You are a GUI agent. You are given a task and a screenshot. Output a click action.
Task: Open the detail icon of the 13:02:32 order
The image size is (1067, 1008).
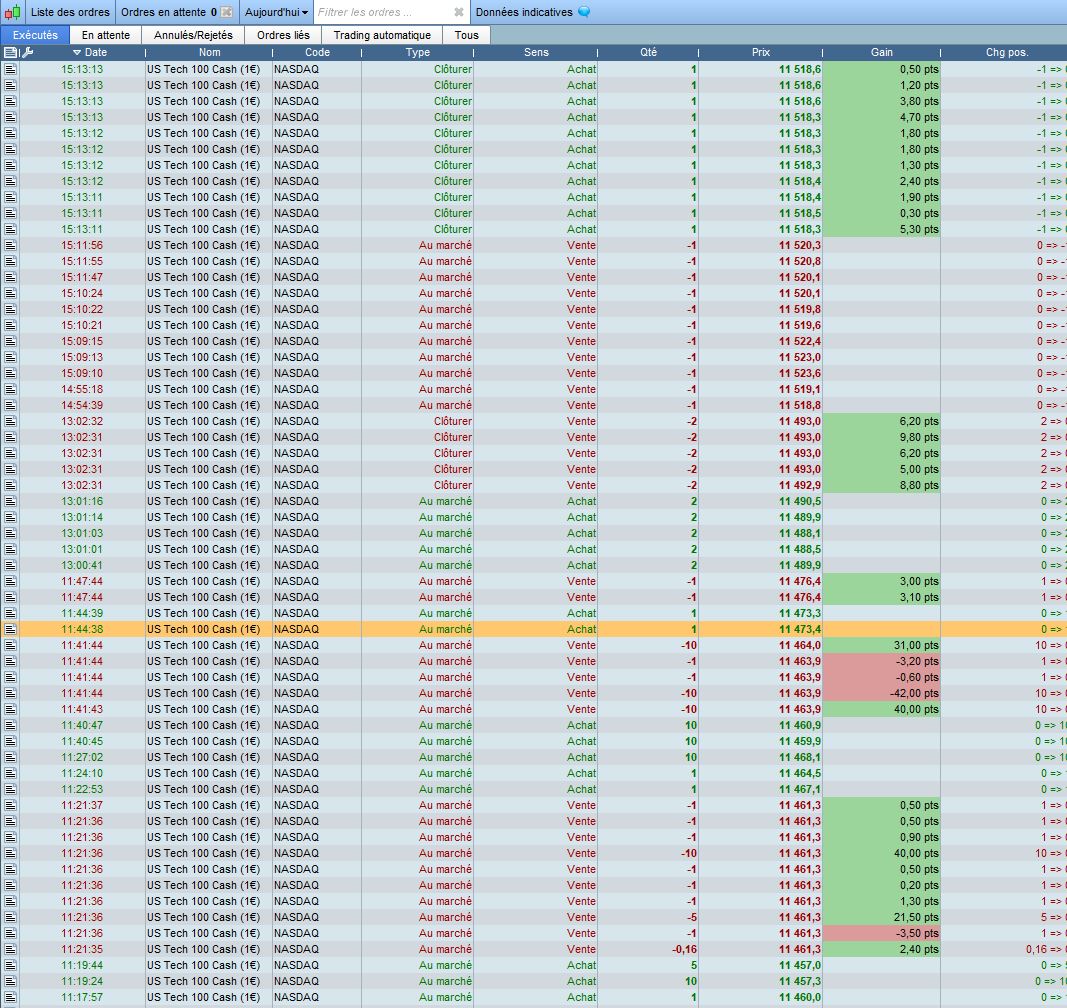pos(10,421)
